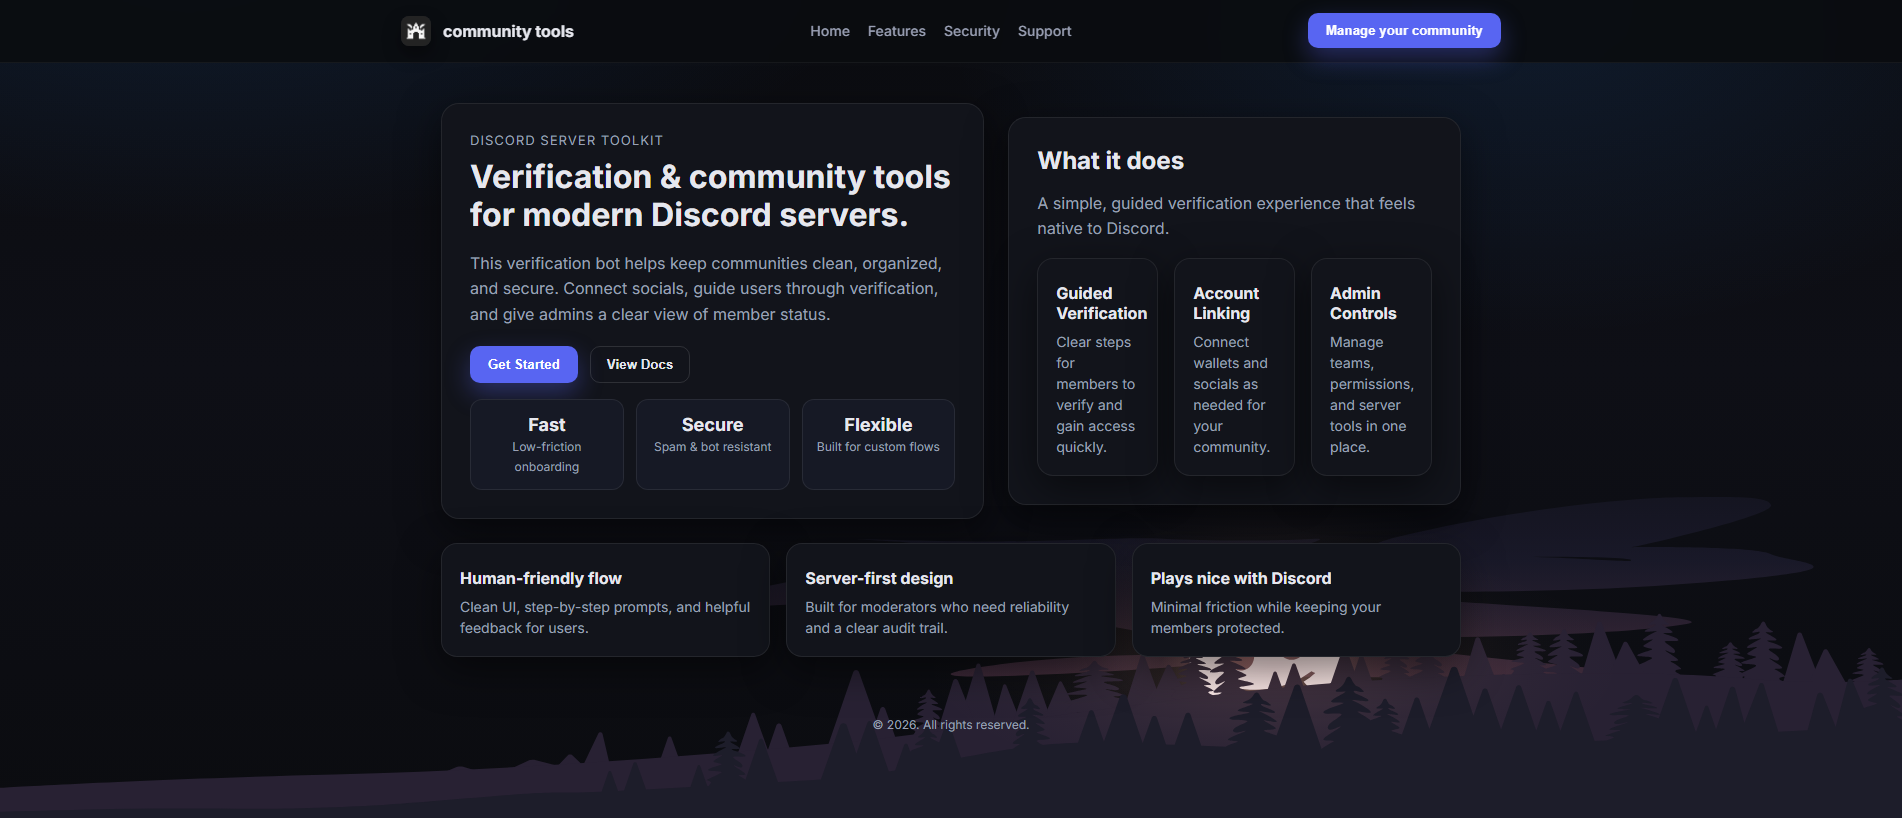
Task: Click 'Clear steps for members' description
Action: (1096, 395)
